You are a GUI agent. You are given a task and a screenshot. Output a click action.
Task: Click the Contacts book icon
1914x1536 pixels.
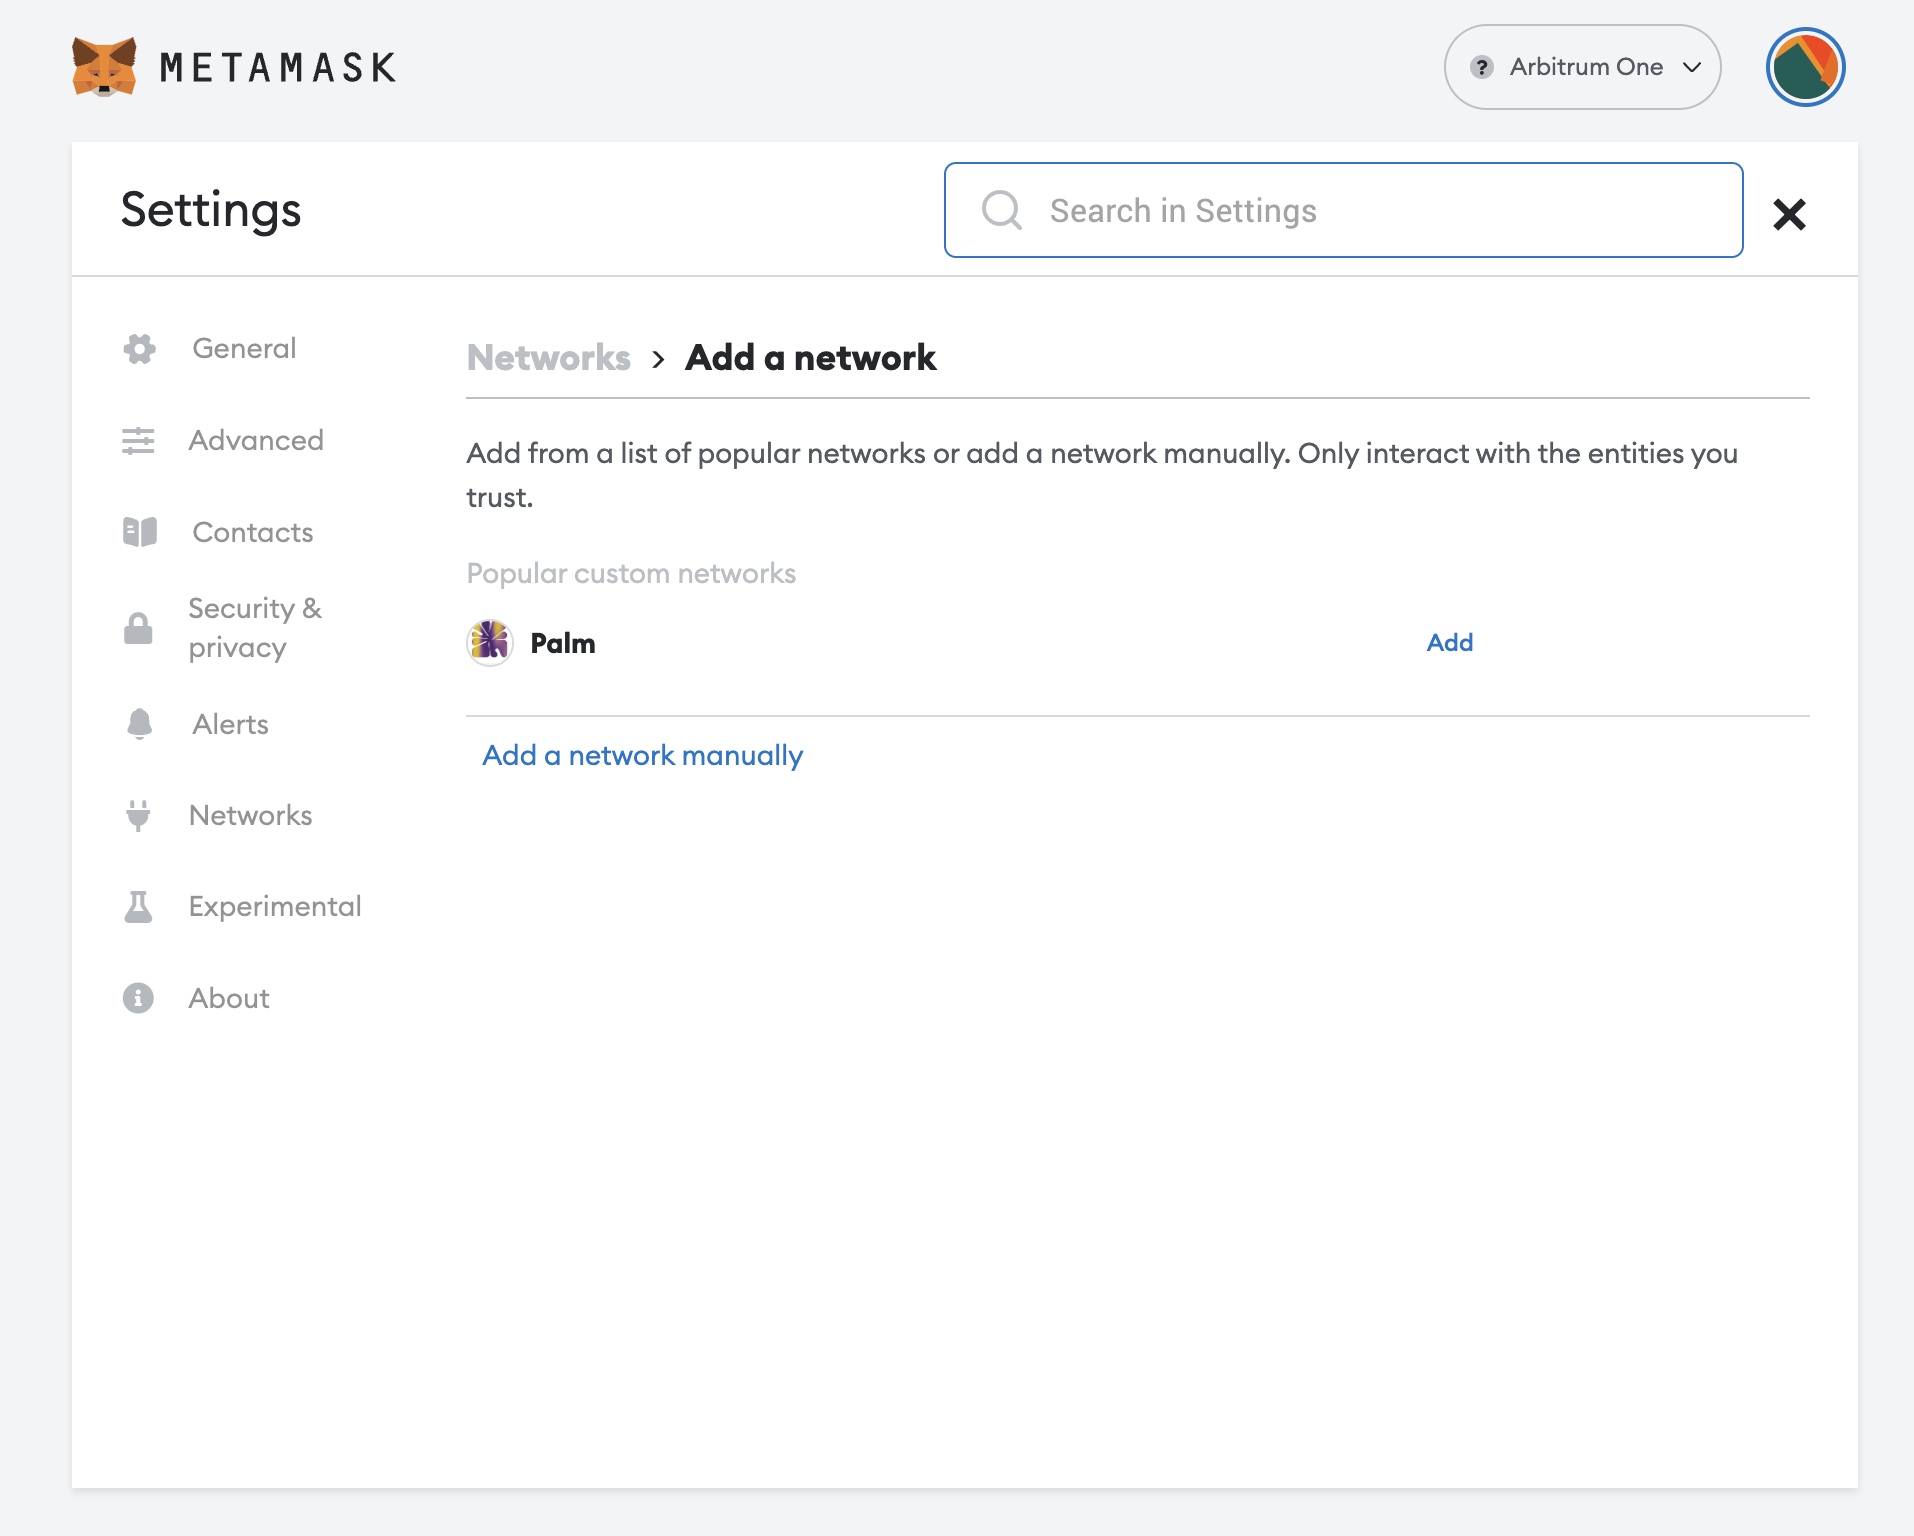point(139,532)
